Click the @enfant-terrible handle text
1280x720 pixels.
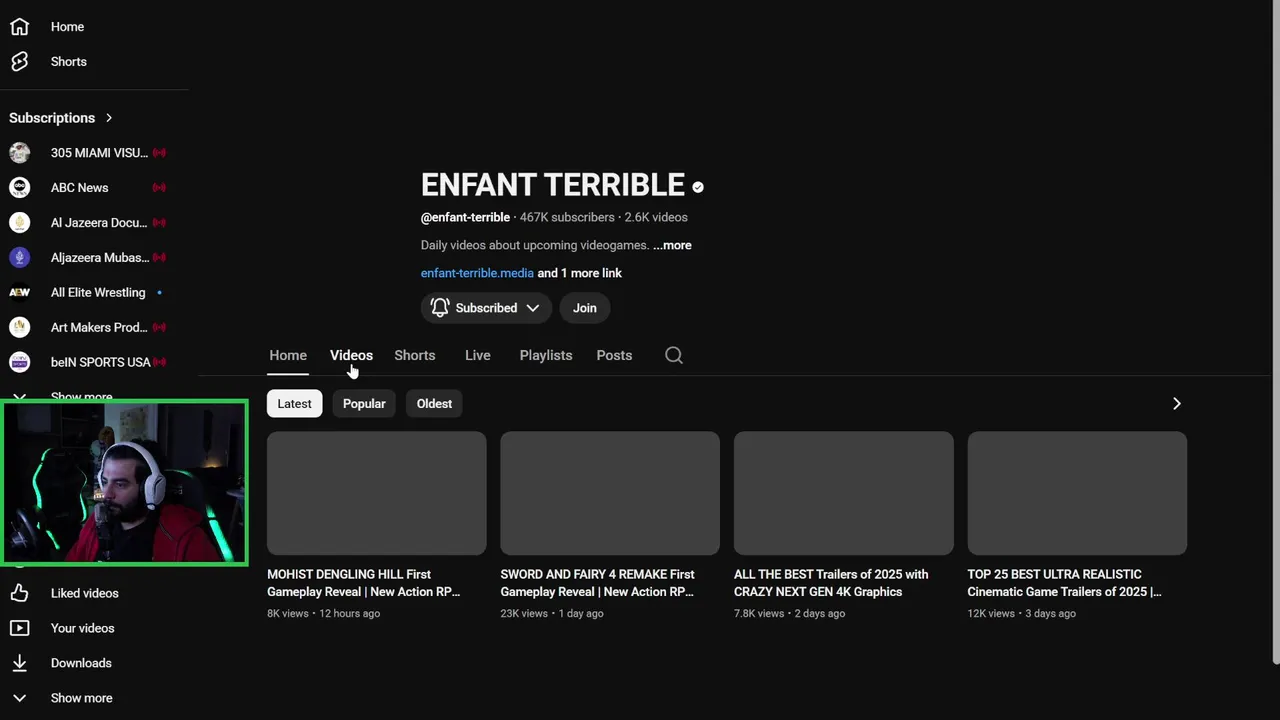click(465, 217)
